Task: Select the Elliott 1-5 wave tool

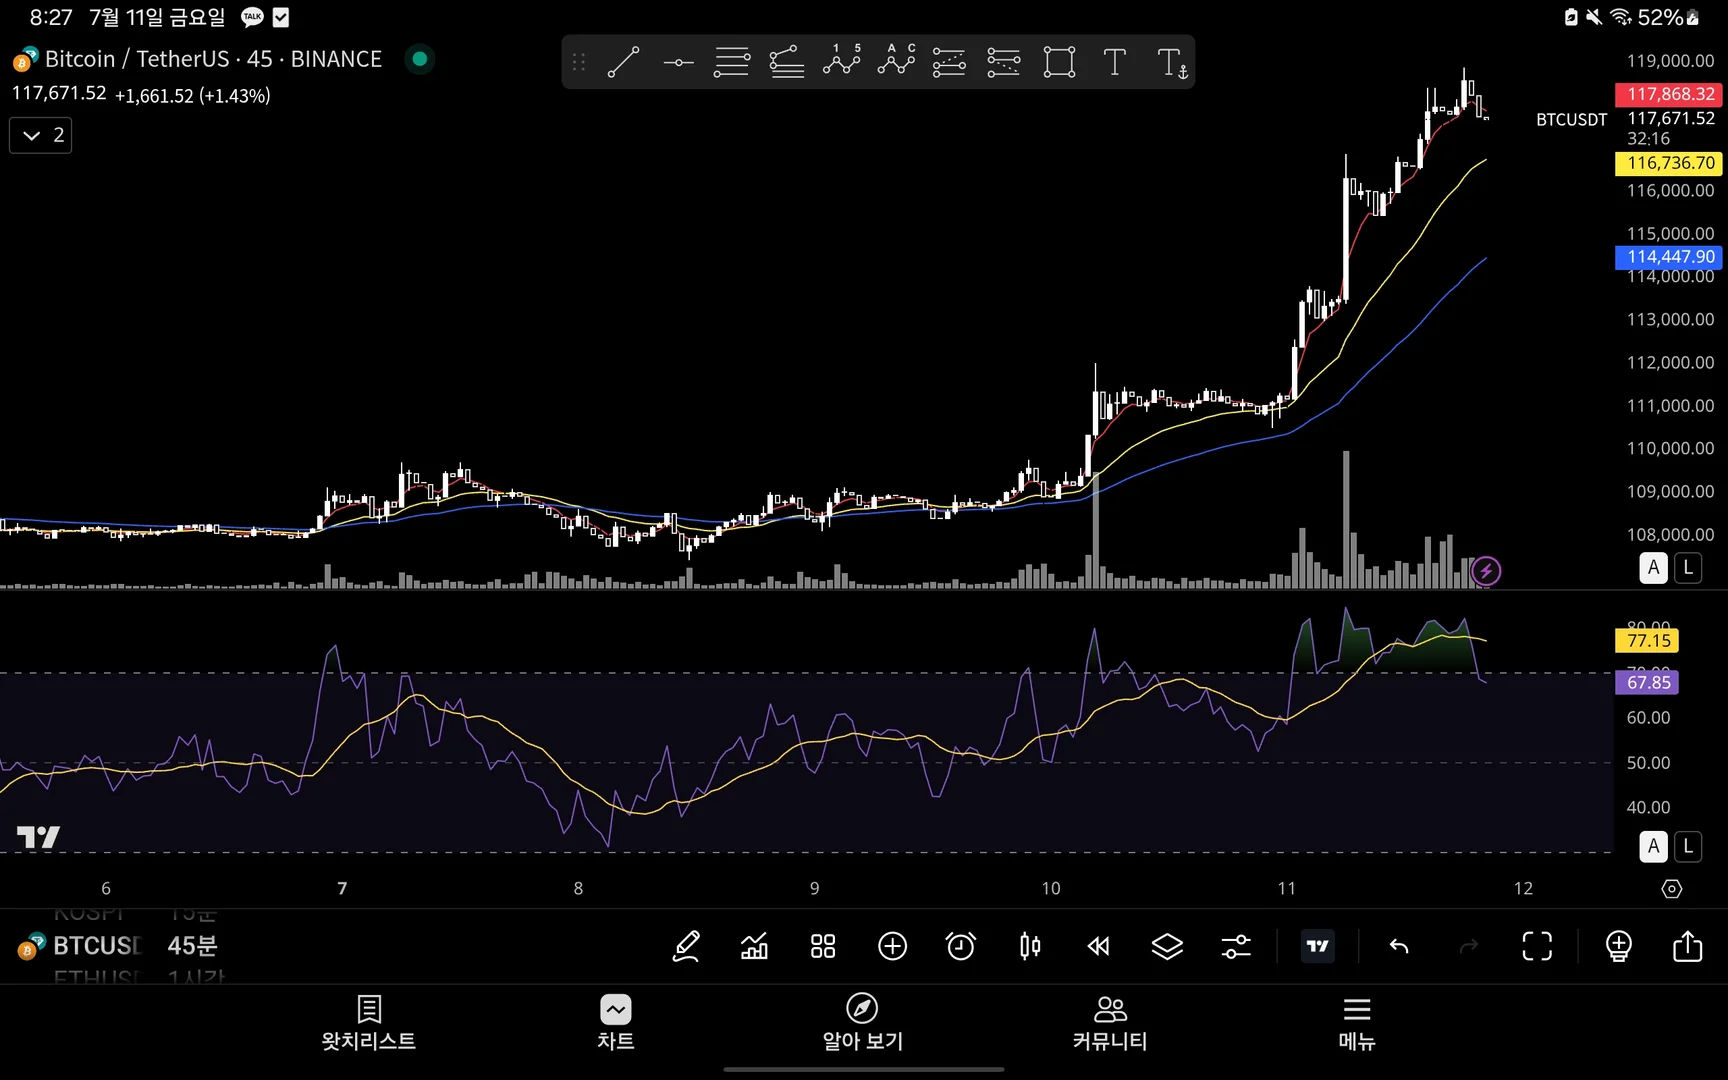Action: click(841, 61)
